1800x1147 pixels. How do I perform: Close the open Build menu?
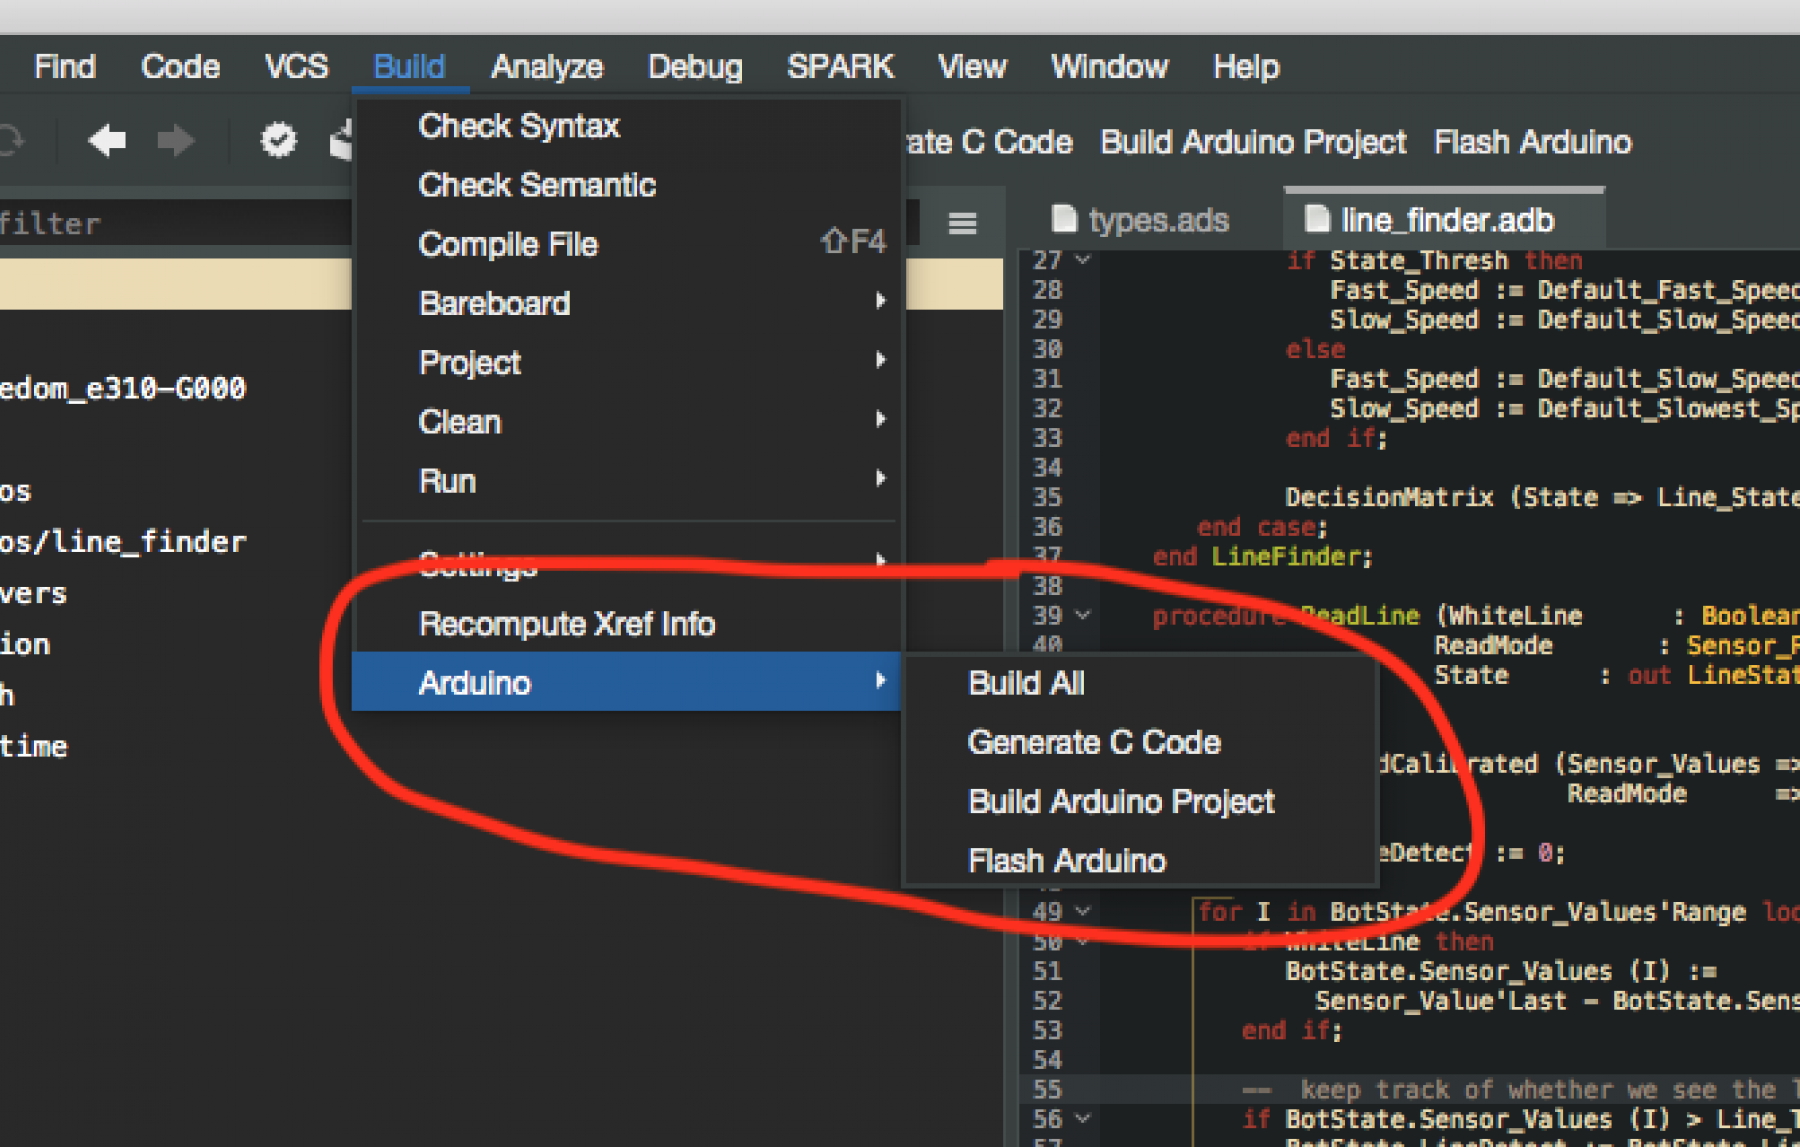tap(409, 67)
